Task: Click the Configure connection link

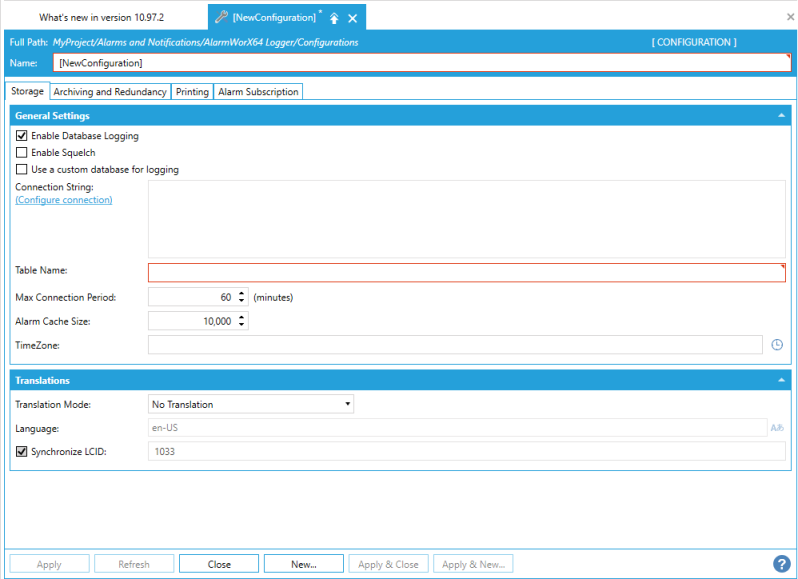Action: tap(64, 200)
